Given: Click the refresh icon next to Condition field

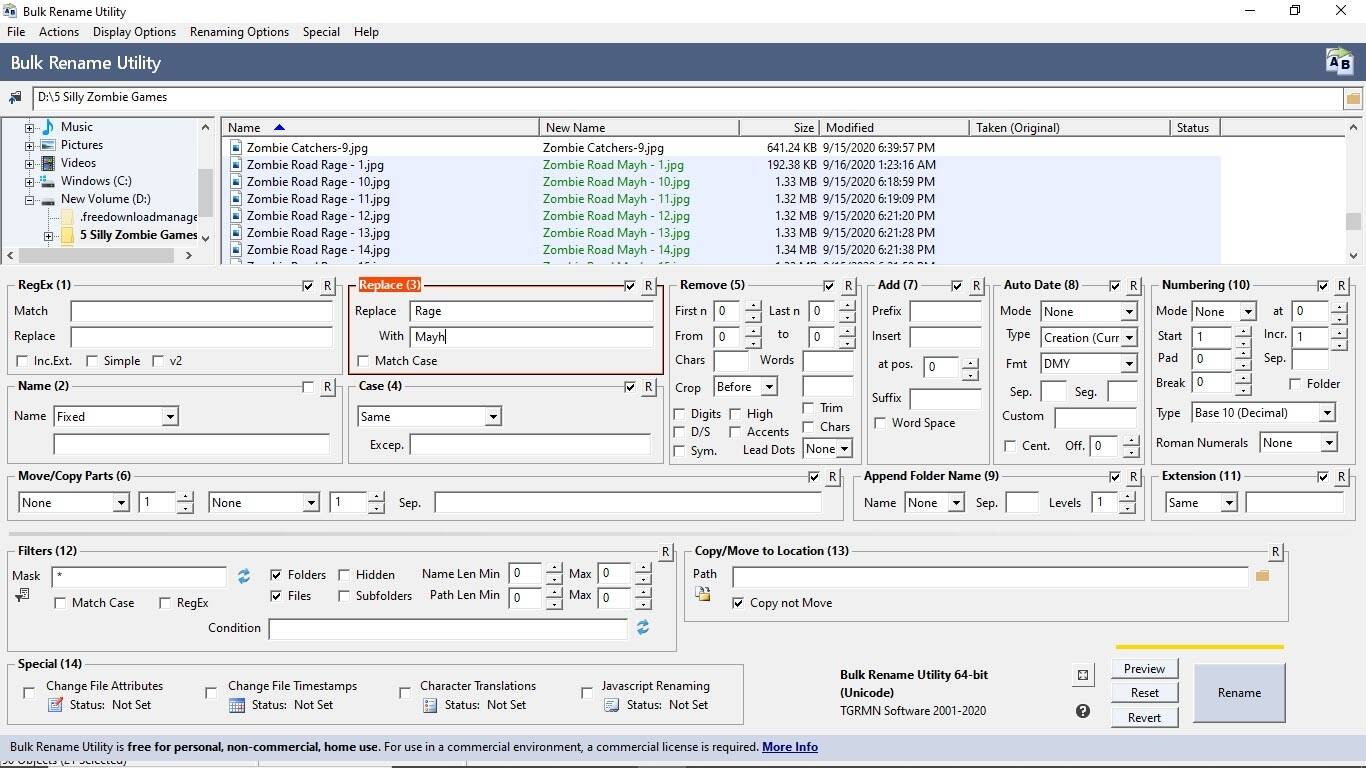Looking at the screenshot, I should point(643,627).
